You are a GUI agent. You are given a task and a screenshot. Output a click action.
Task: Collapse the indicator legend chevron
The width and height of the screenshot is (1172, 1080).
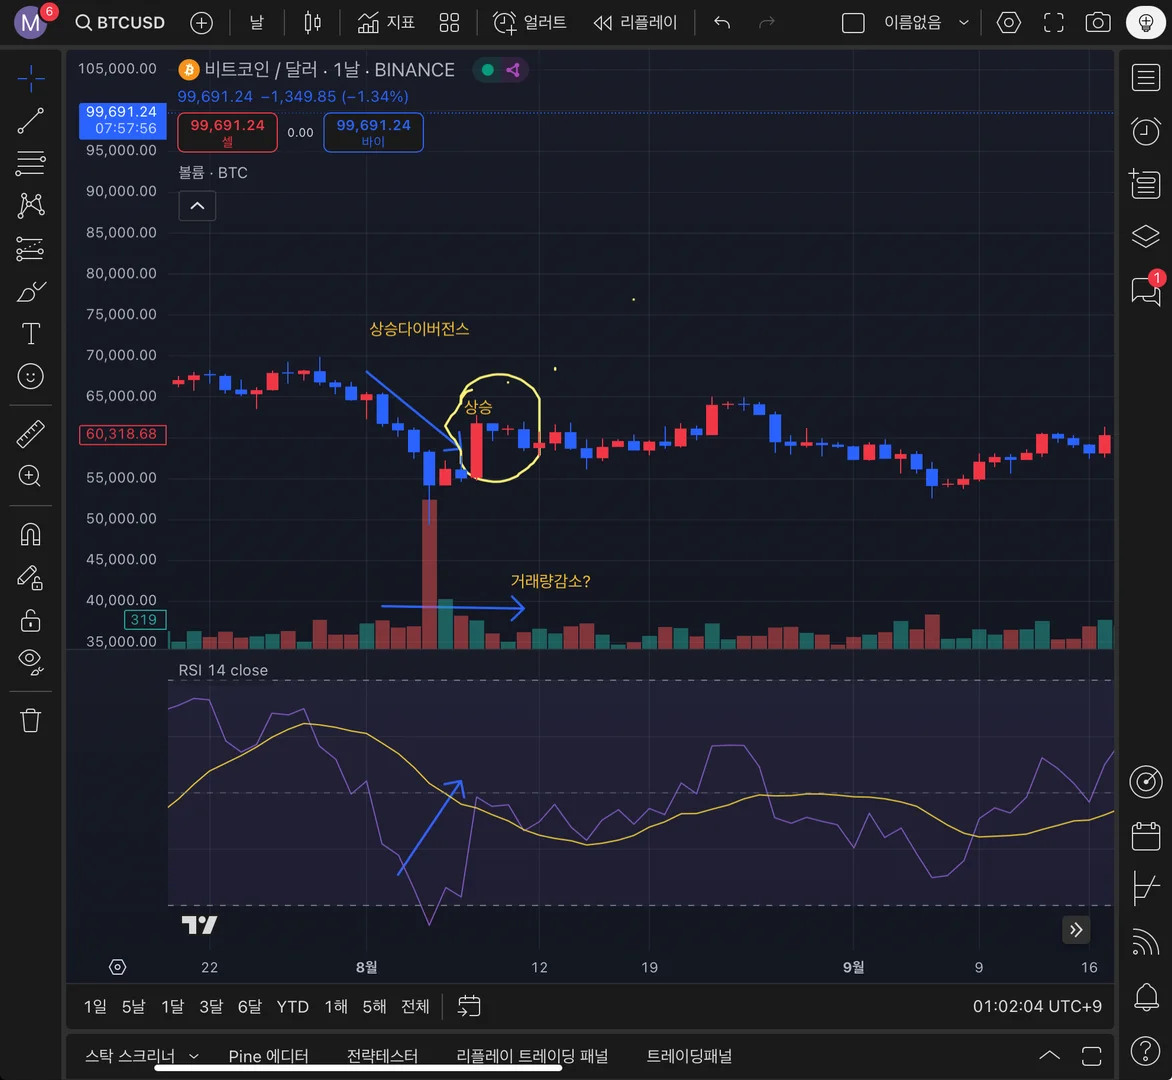(197, 206)
